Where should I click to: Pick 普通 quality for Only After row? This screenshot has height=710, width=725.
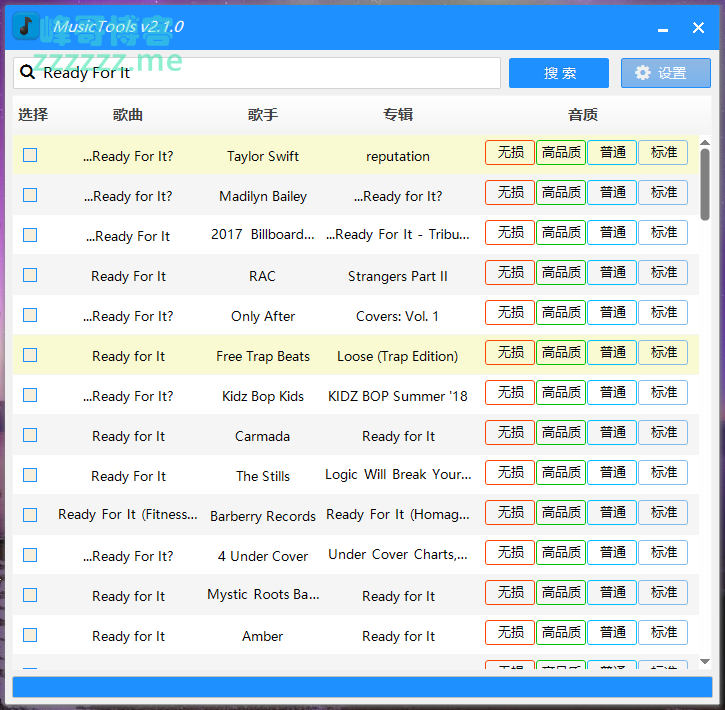pos(612,312)
